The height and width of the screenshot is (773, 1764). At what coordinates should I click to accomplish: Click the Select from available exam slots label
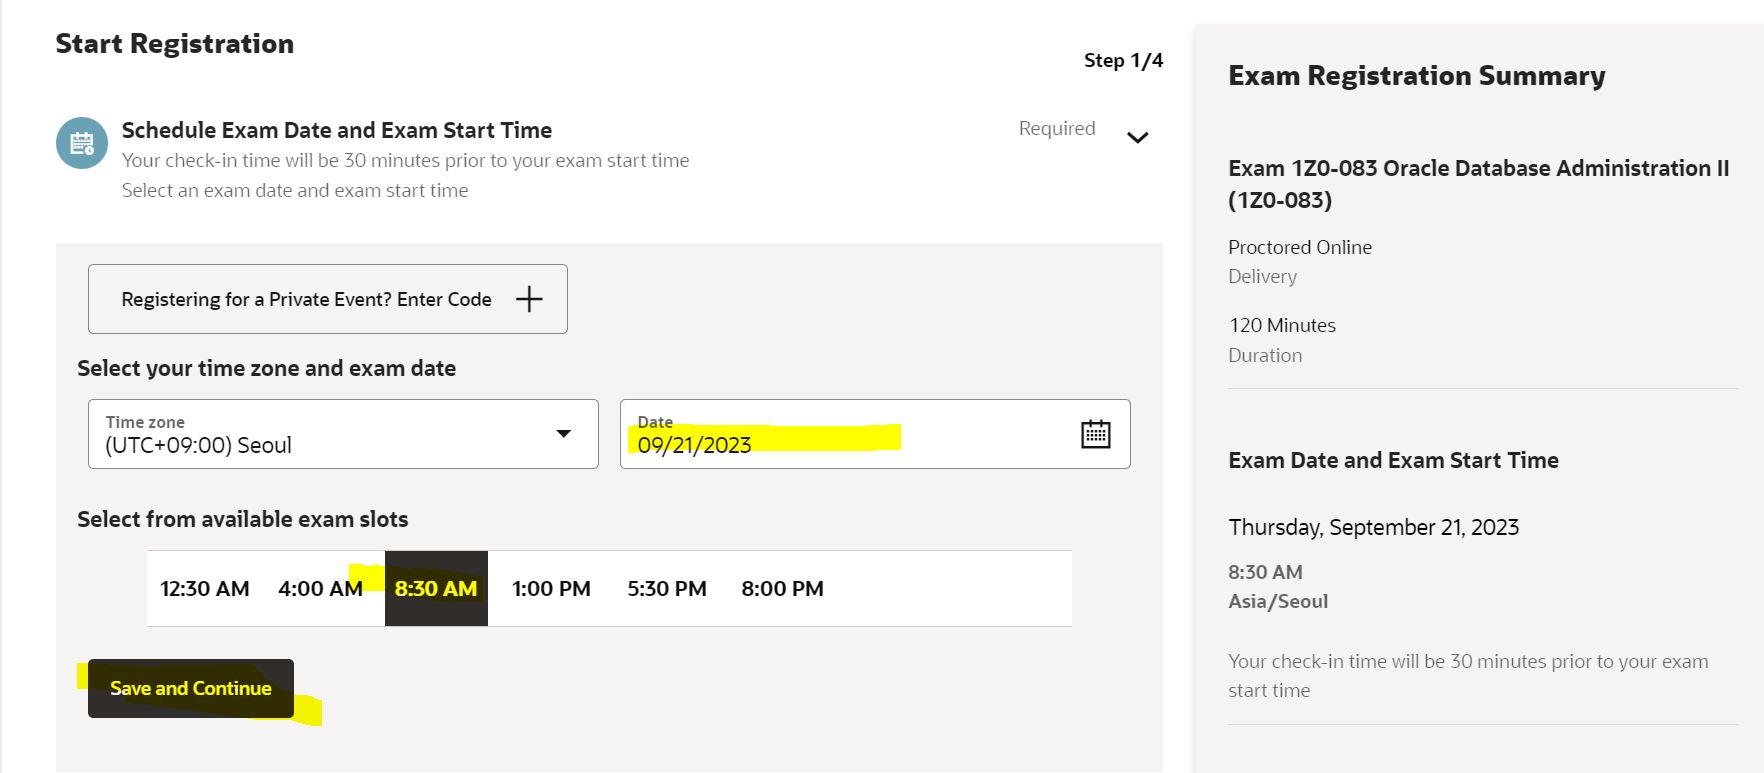(x=243, y=519)
